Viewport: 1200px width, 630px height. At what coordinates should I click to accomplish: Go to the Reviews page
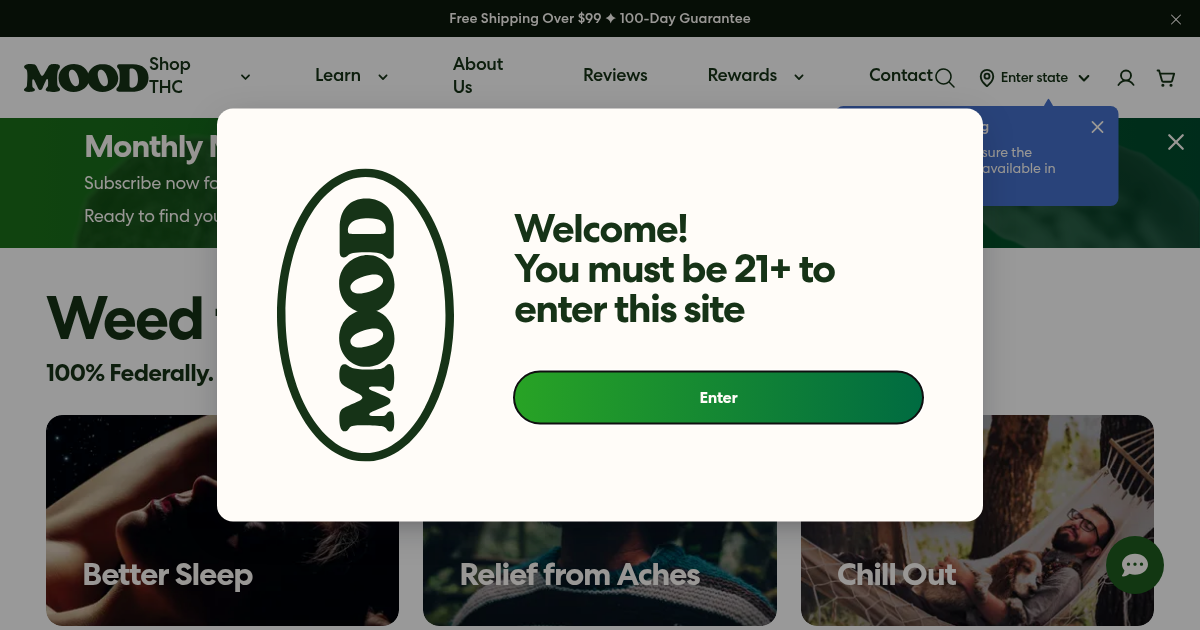coord(615,75)
